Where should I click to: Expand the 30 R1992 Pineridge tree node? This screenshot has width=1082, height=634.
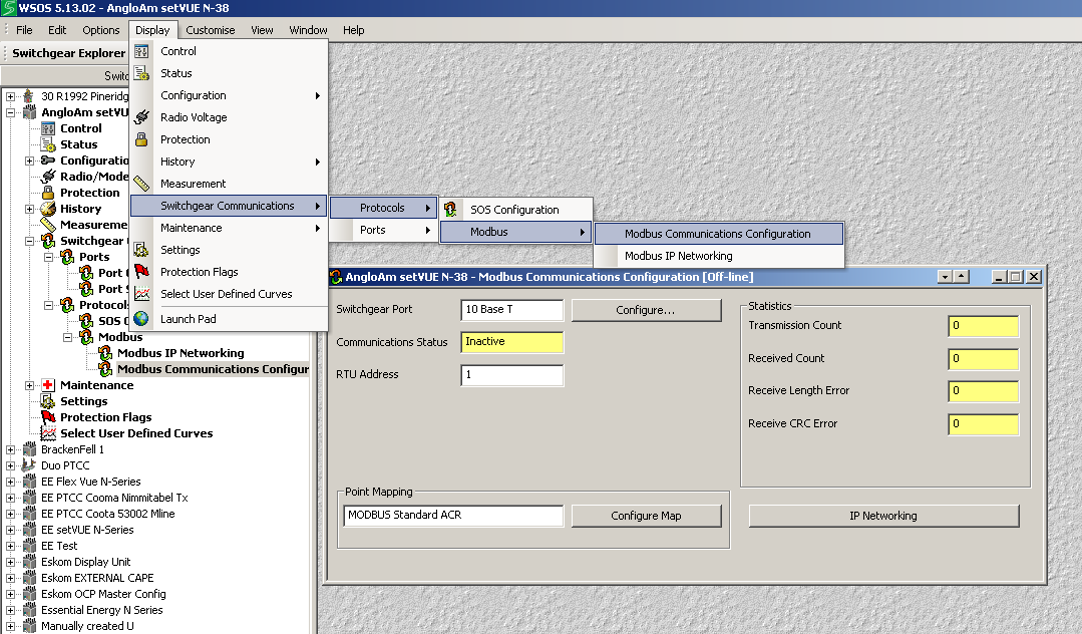pos(10,97)
